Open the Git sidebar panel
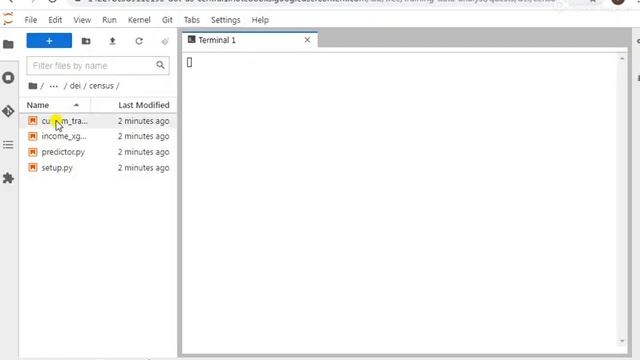The height and width of the screenshot is (360, 640). 8,111
